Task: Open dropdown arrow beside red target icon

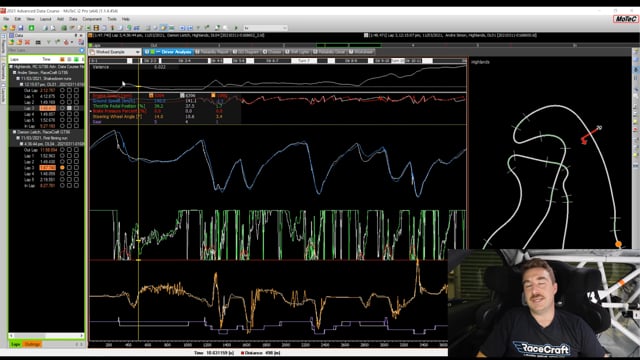Action: pyautogui.click(x=72, y=42)
